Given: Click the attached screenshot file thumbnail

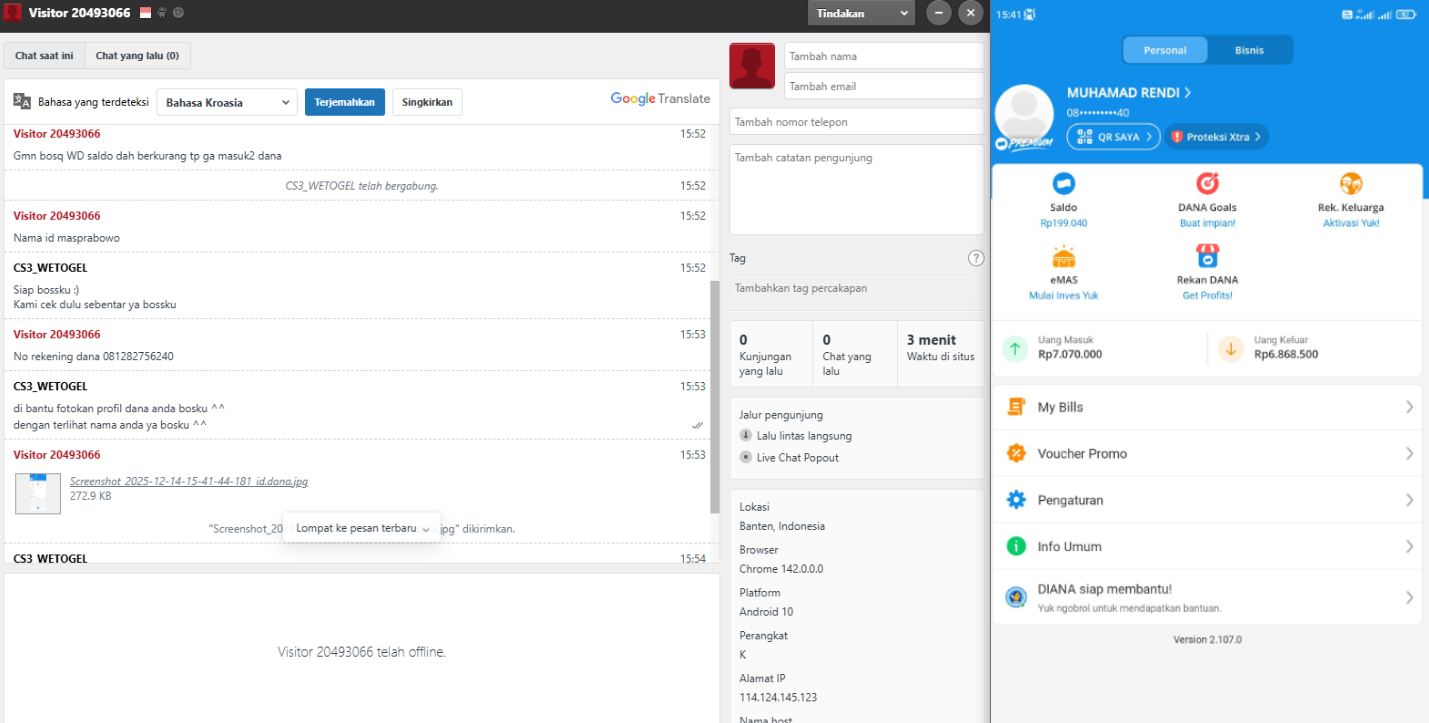Looking at the screenshot, I should click(38, 493).
